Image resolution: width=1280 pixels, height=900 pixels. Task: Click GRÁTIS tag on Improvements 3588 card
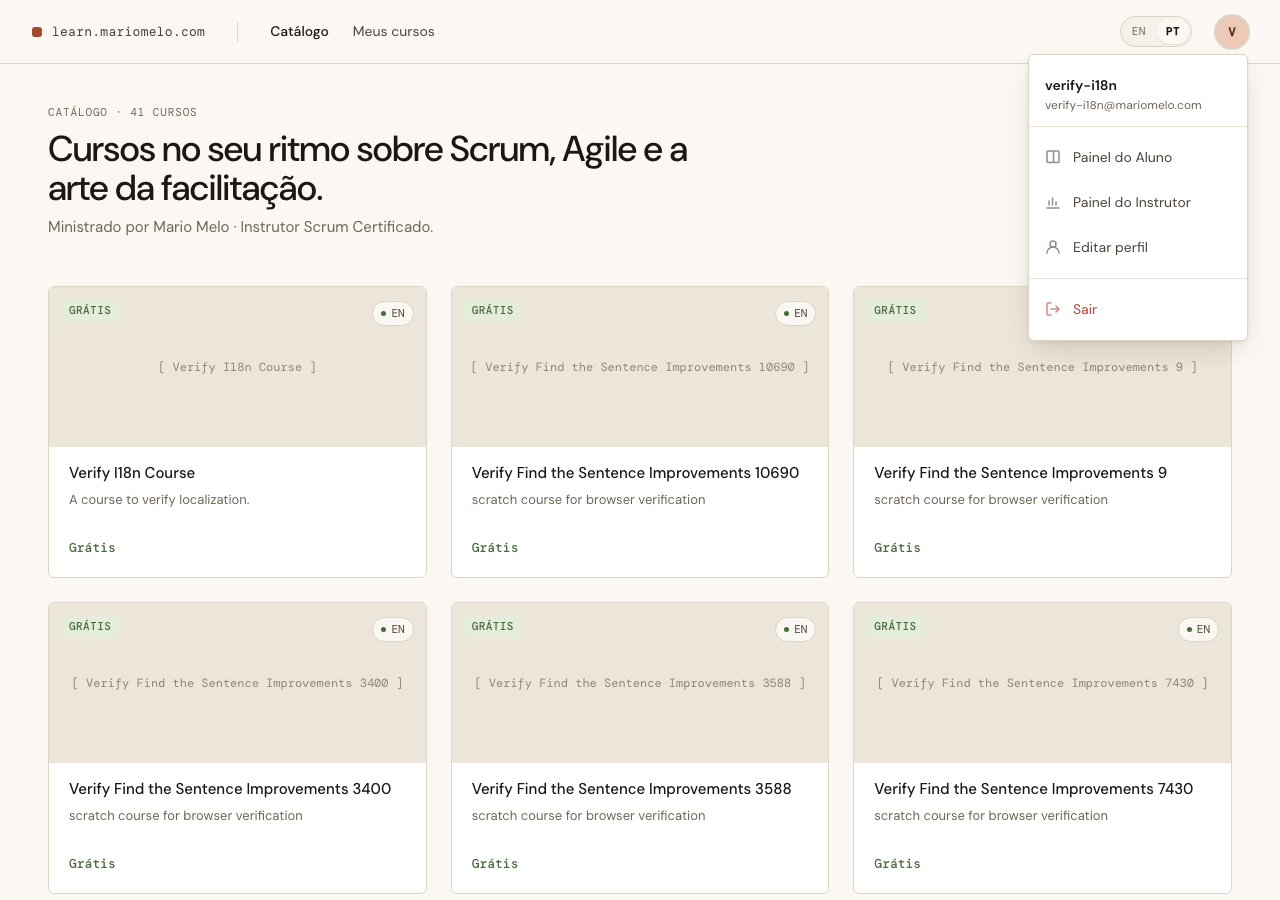(493, 627)
